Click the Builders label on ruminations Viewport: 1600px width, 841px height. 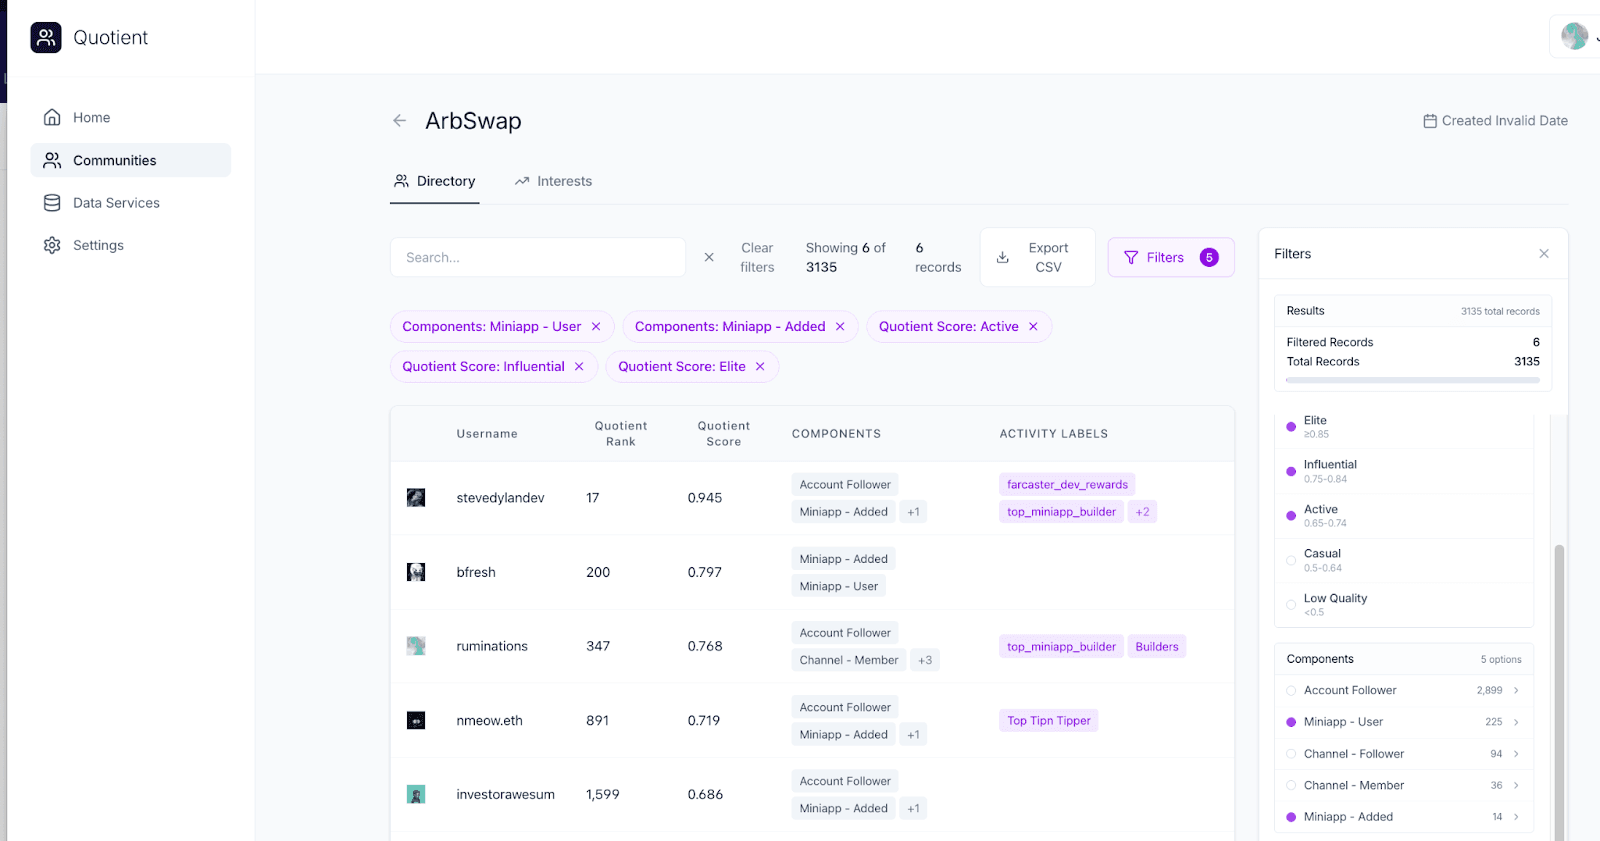tap(1157, 647)
